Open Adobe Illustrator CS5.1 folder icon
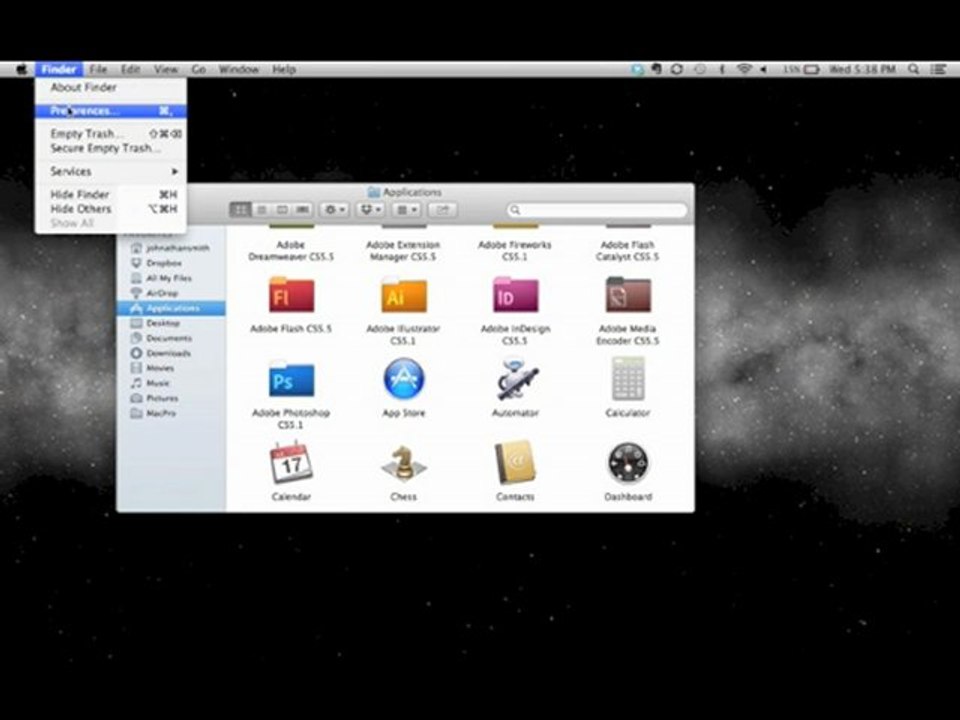 [x=403, y=294]
